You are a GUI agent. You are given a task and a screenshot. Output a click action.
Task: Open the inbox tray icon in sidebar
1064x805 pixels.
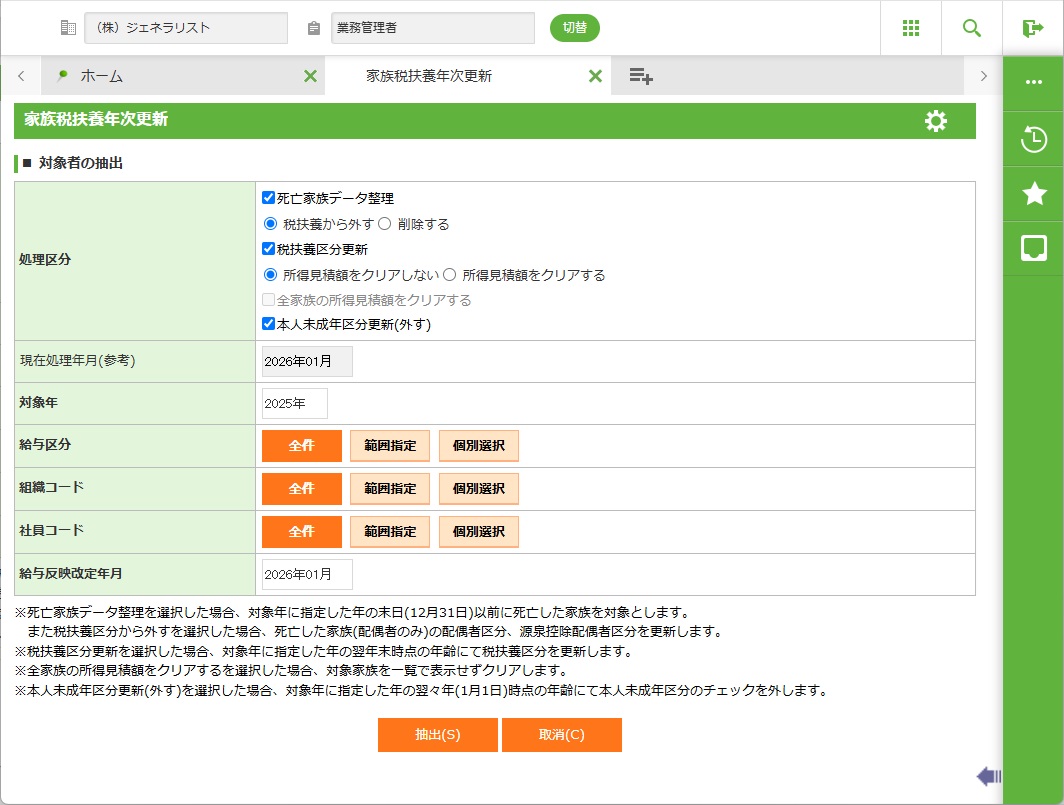pos(1033,248)
